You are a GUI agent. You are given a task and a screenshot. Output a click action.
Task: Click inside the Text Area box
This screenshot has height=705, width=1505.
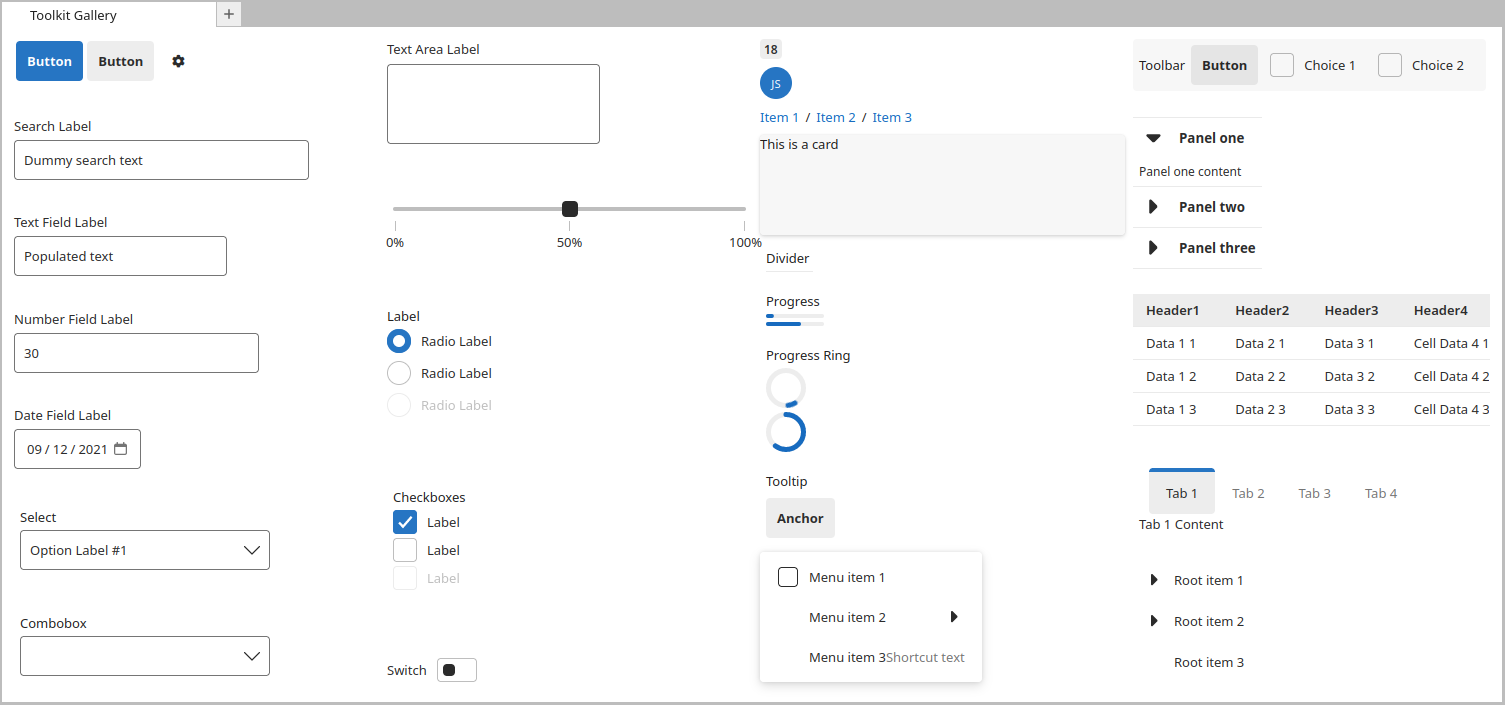pos(493,104)
